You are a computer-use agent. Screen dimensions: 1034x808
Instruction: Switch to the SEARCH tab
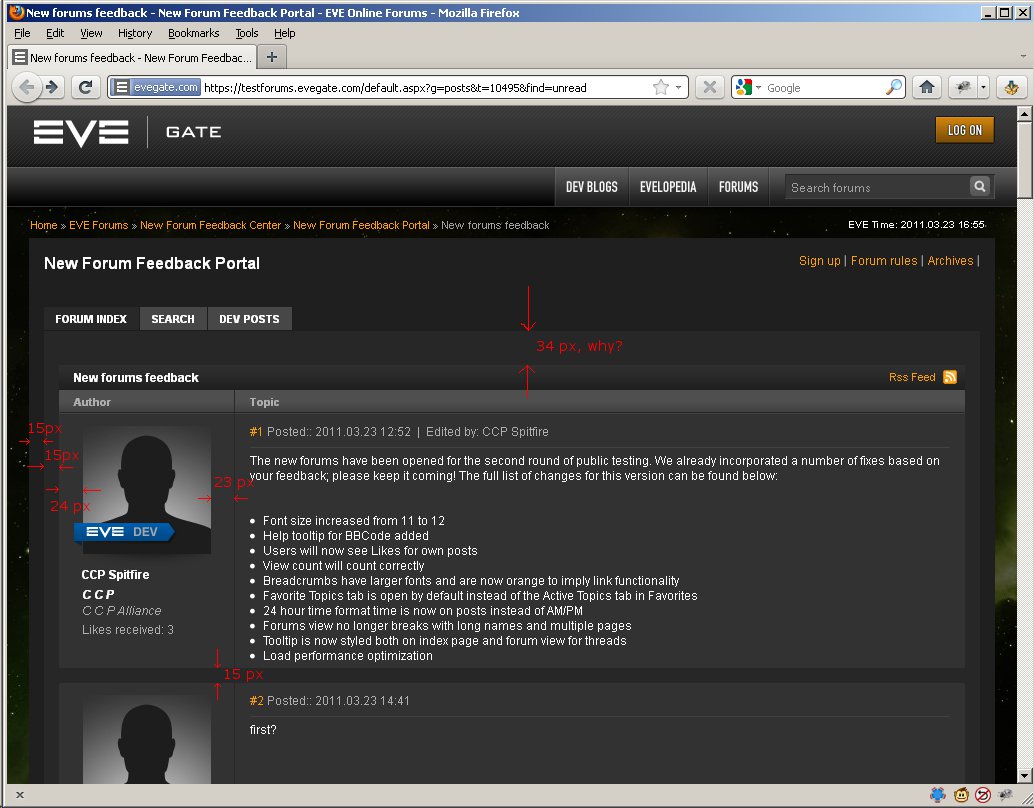click(x=173, y=319)
